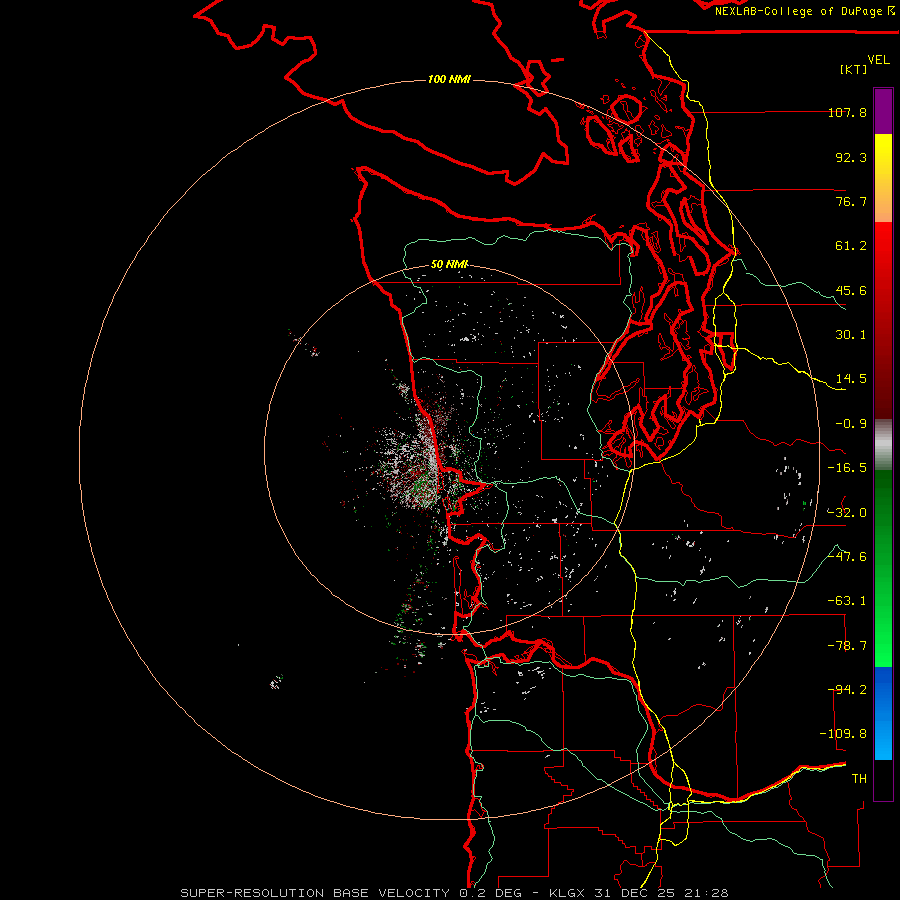Image resolution: width=900 pixels, height=900 pixels.
Task: Click the 92.3 velocity scale value
Action: (x=851, y=157)
